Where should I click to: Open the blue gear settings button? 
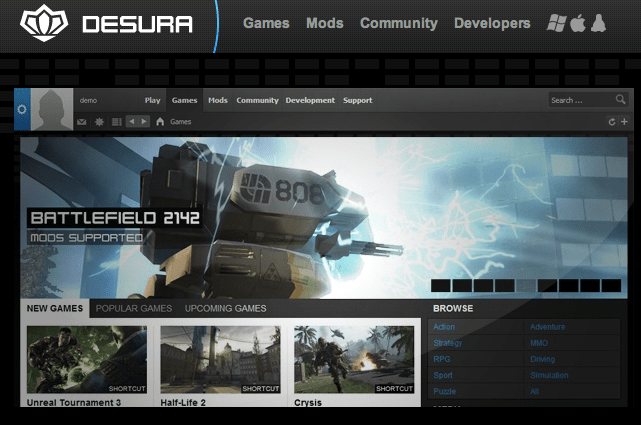22,109
